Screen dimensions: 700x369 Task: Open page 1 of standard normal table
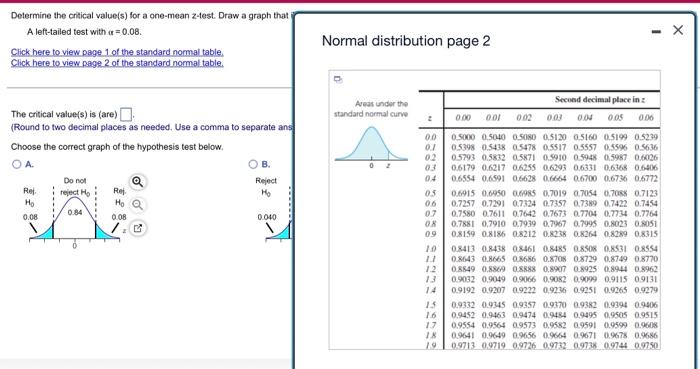117,52
